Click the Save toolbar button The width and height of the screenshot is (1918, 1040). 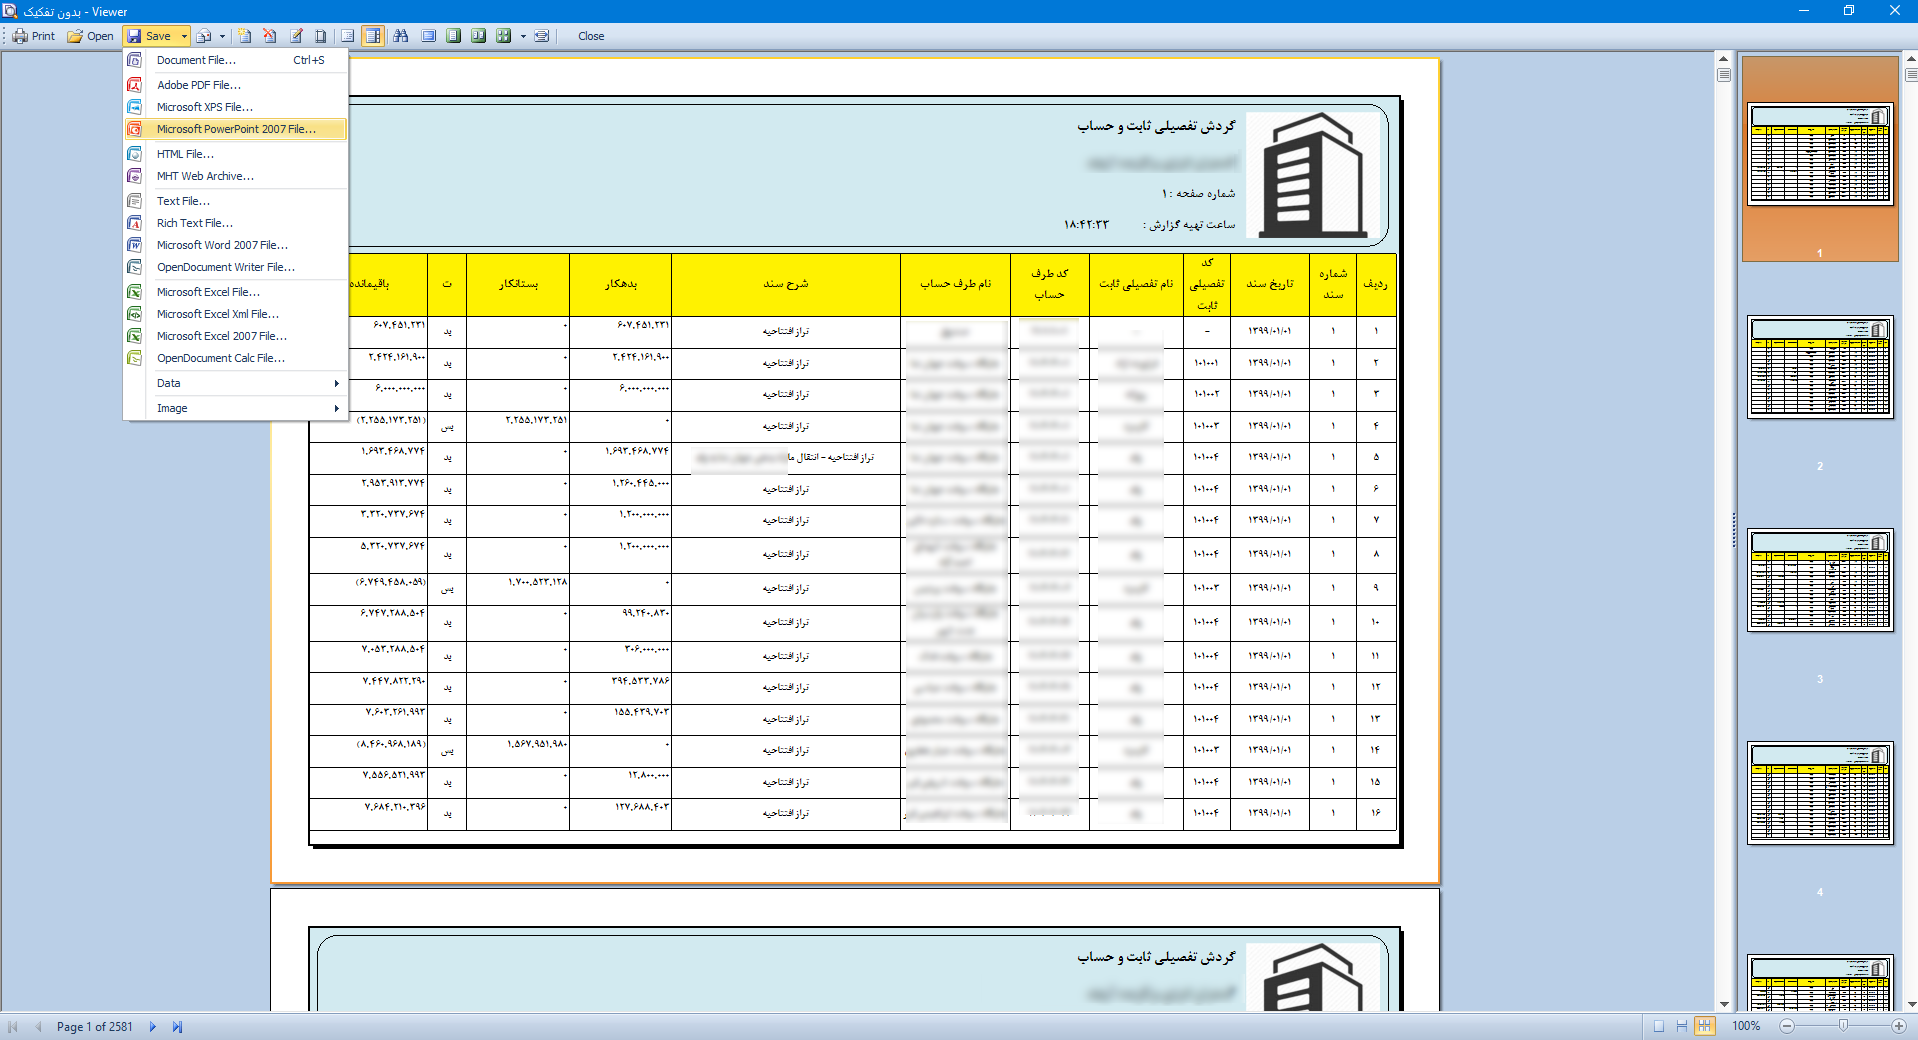(x=150, y=36)
